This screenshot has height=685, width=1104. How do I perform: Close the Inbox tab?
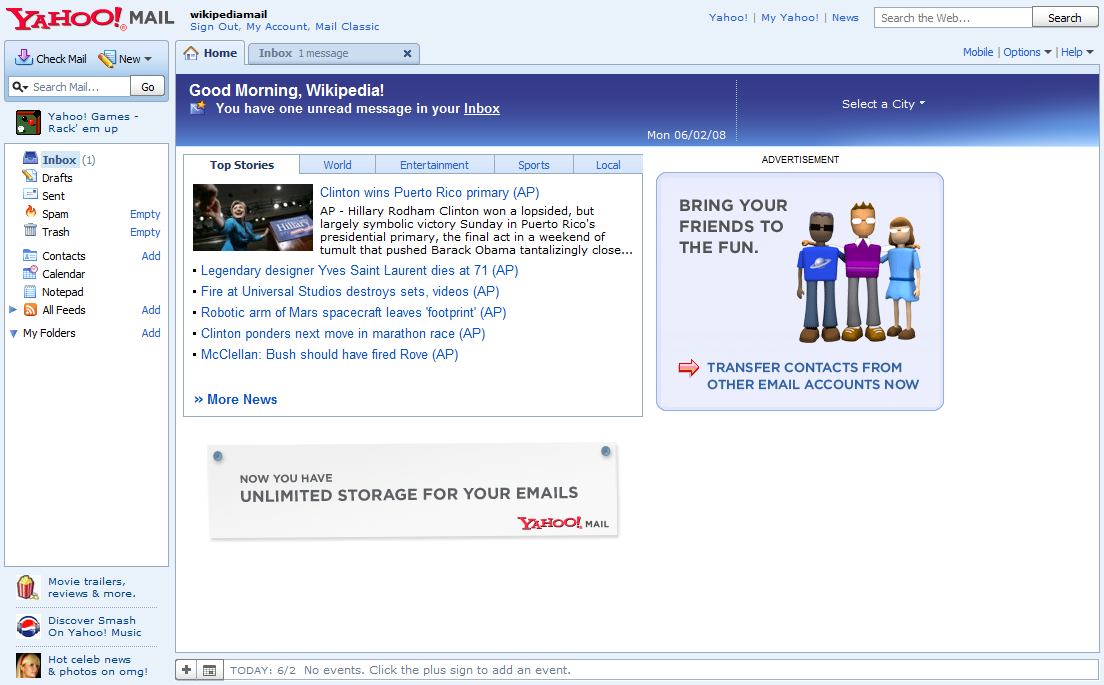(407, 54)
